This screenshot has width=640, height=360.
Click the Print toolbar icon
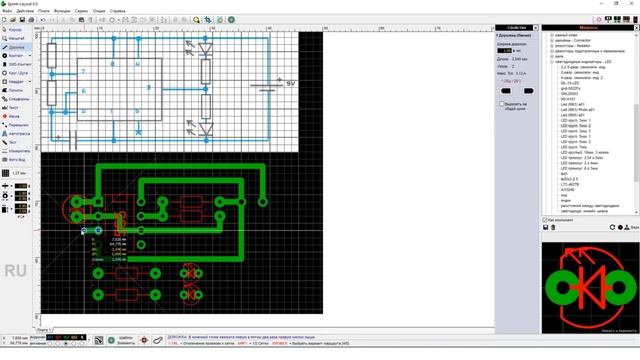(31, 20)
